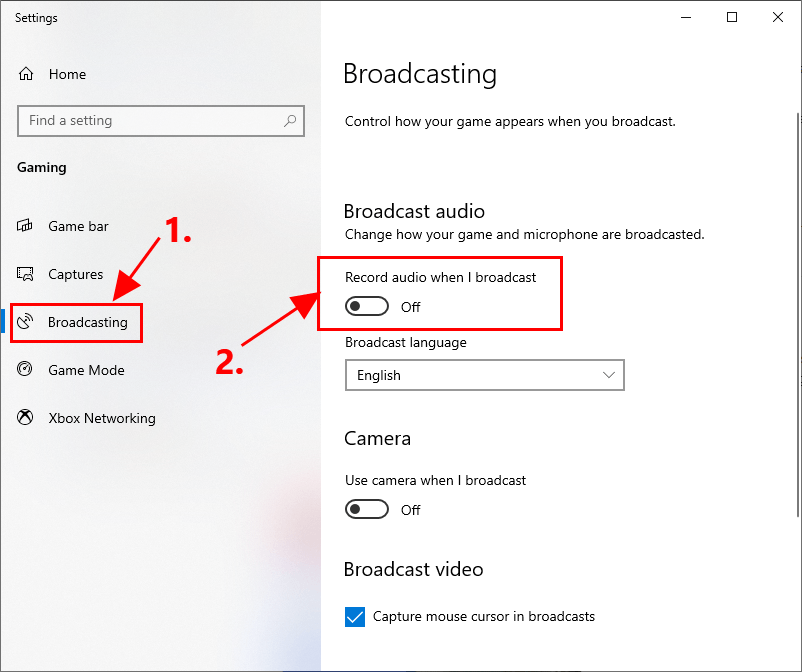
Task: Click the Broadcasting page title
Action: pos(420,75)
